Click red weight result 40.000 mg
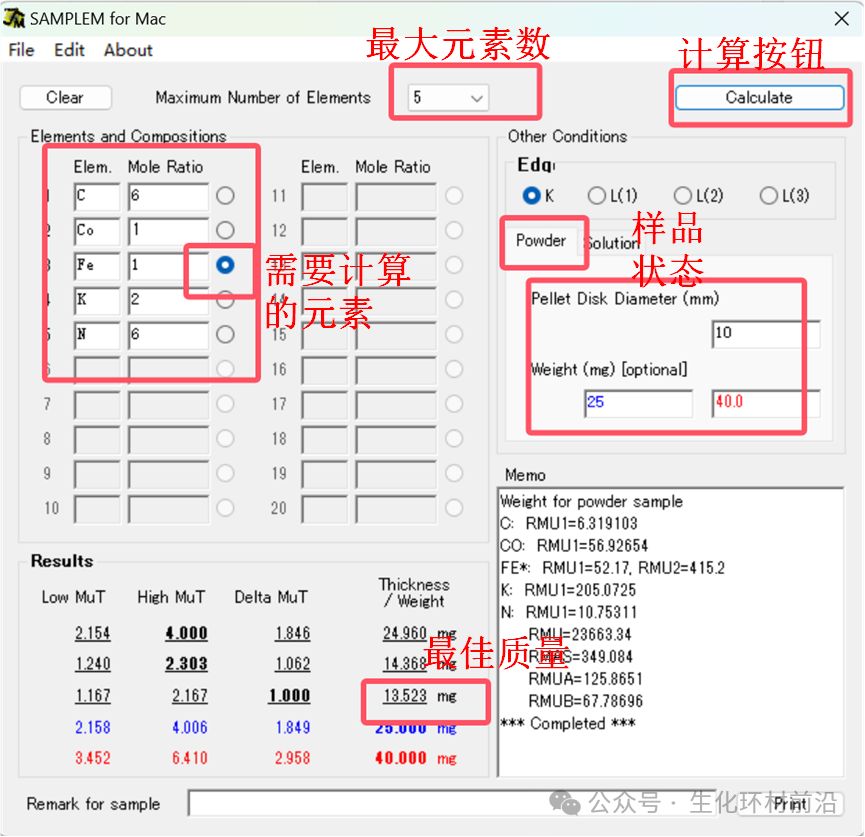 416,758
